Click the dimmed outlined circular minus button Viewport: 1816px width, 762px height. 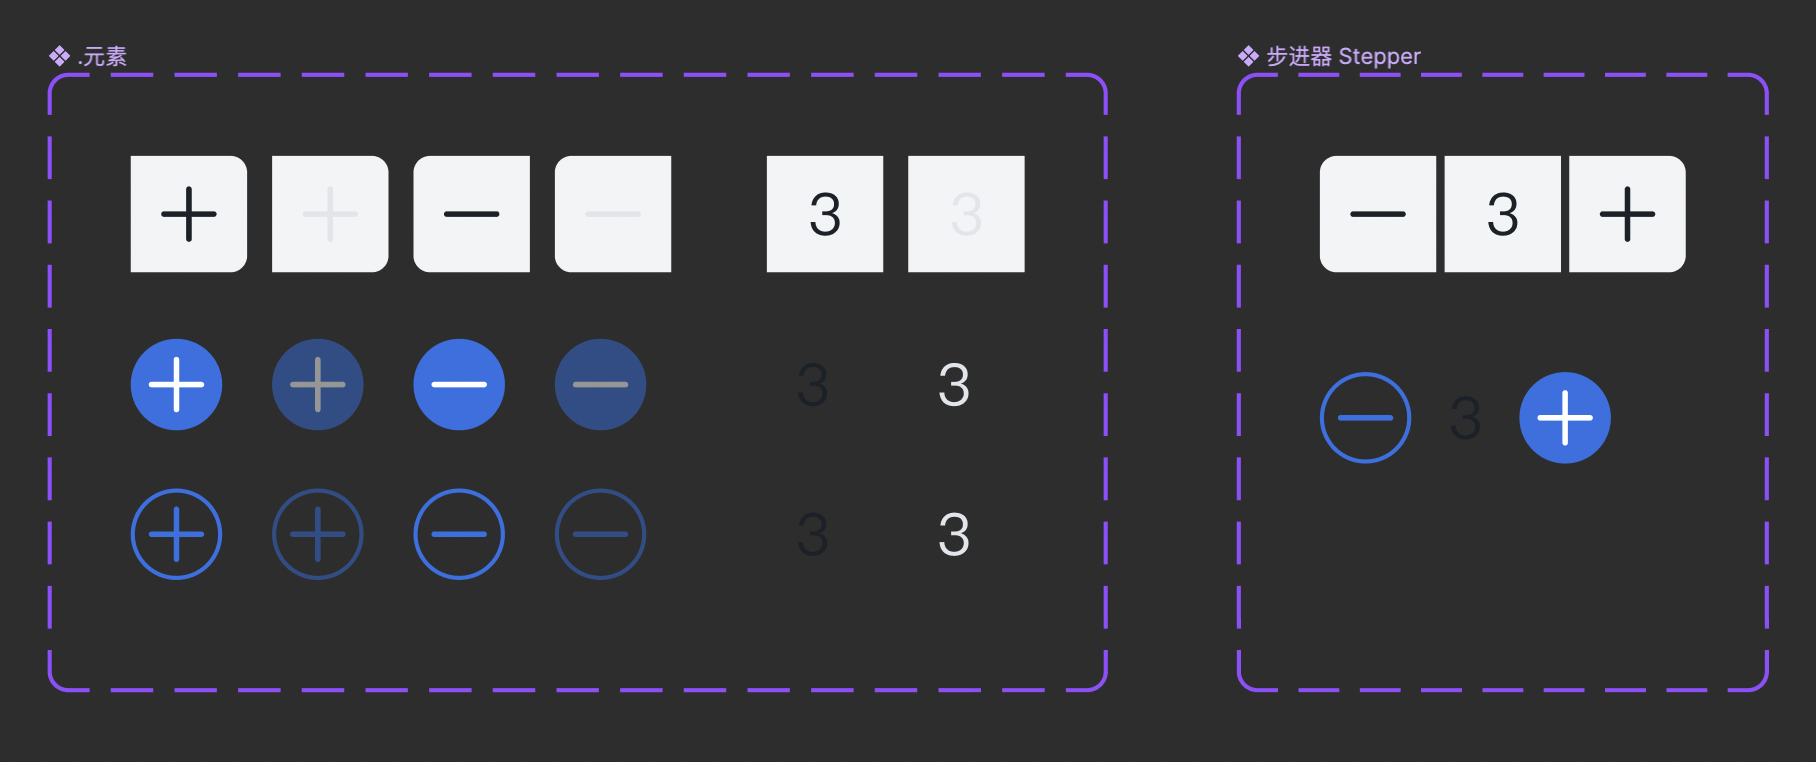pyautogui.click(x=600, y=534)
